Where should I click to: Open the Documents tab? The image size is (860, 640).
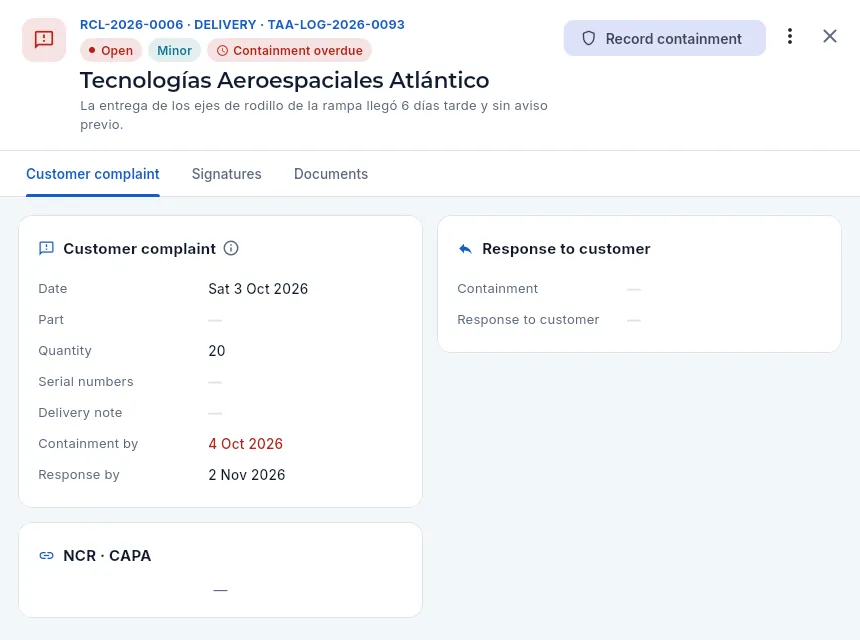[x=331, y=174]
